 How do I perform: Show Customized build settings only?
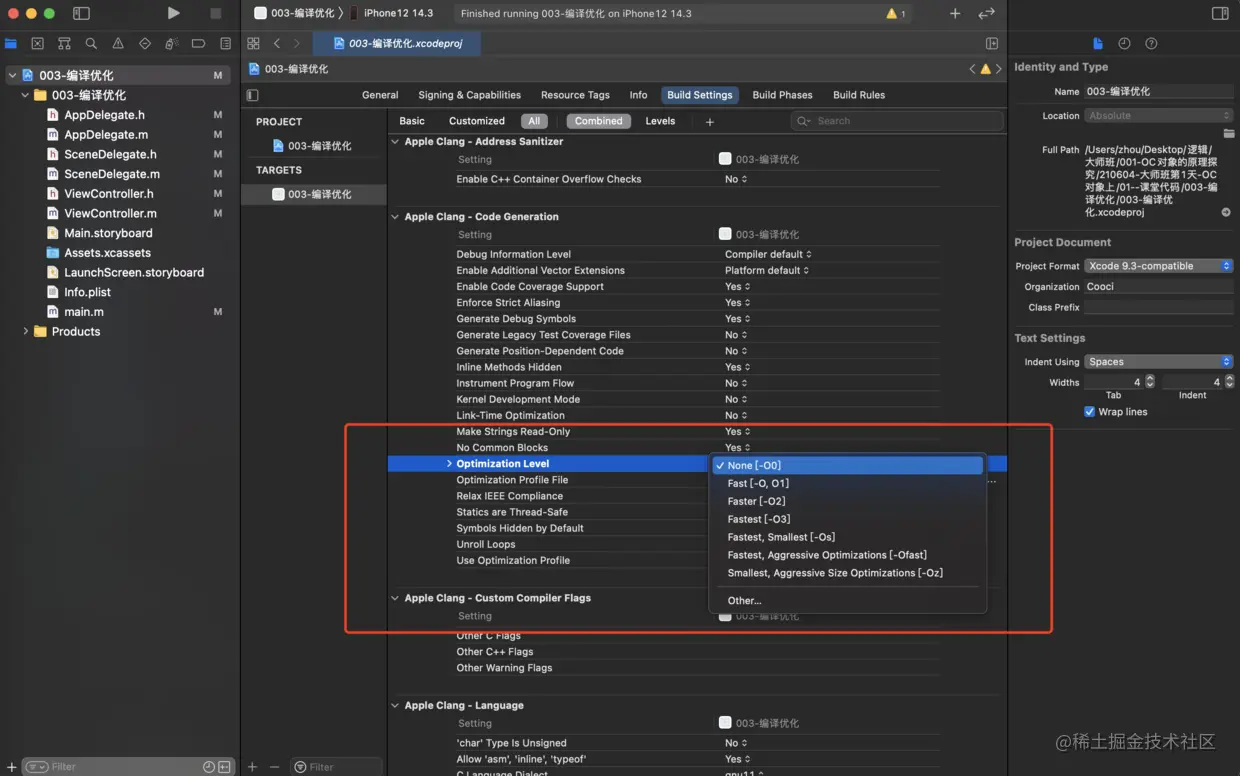tap(477, 121)
